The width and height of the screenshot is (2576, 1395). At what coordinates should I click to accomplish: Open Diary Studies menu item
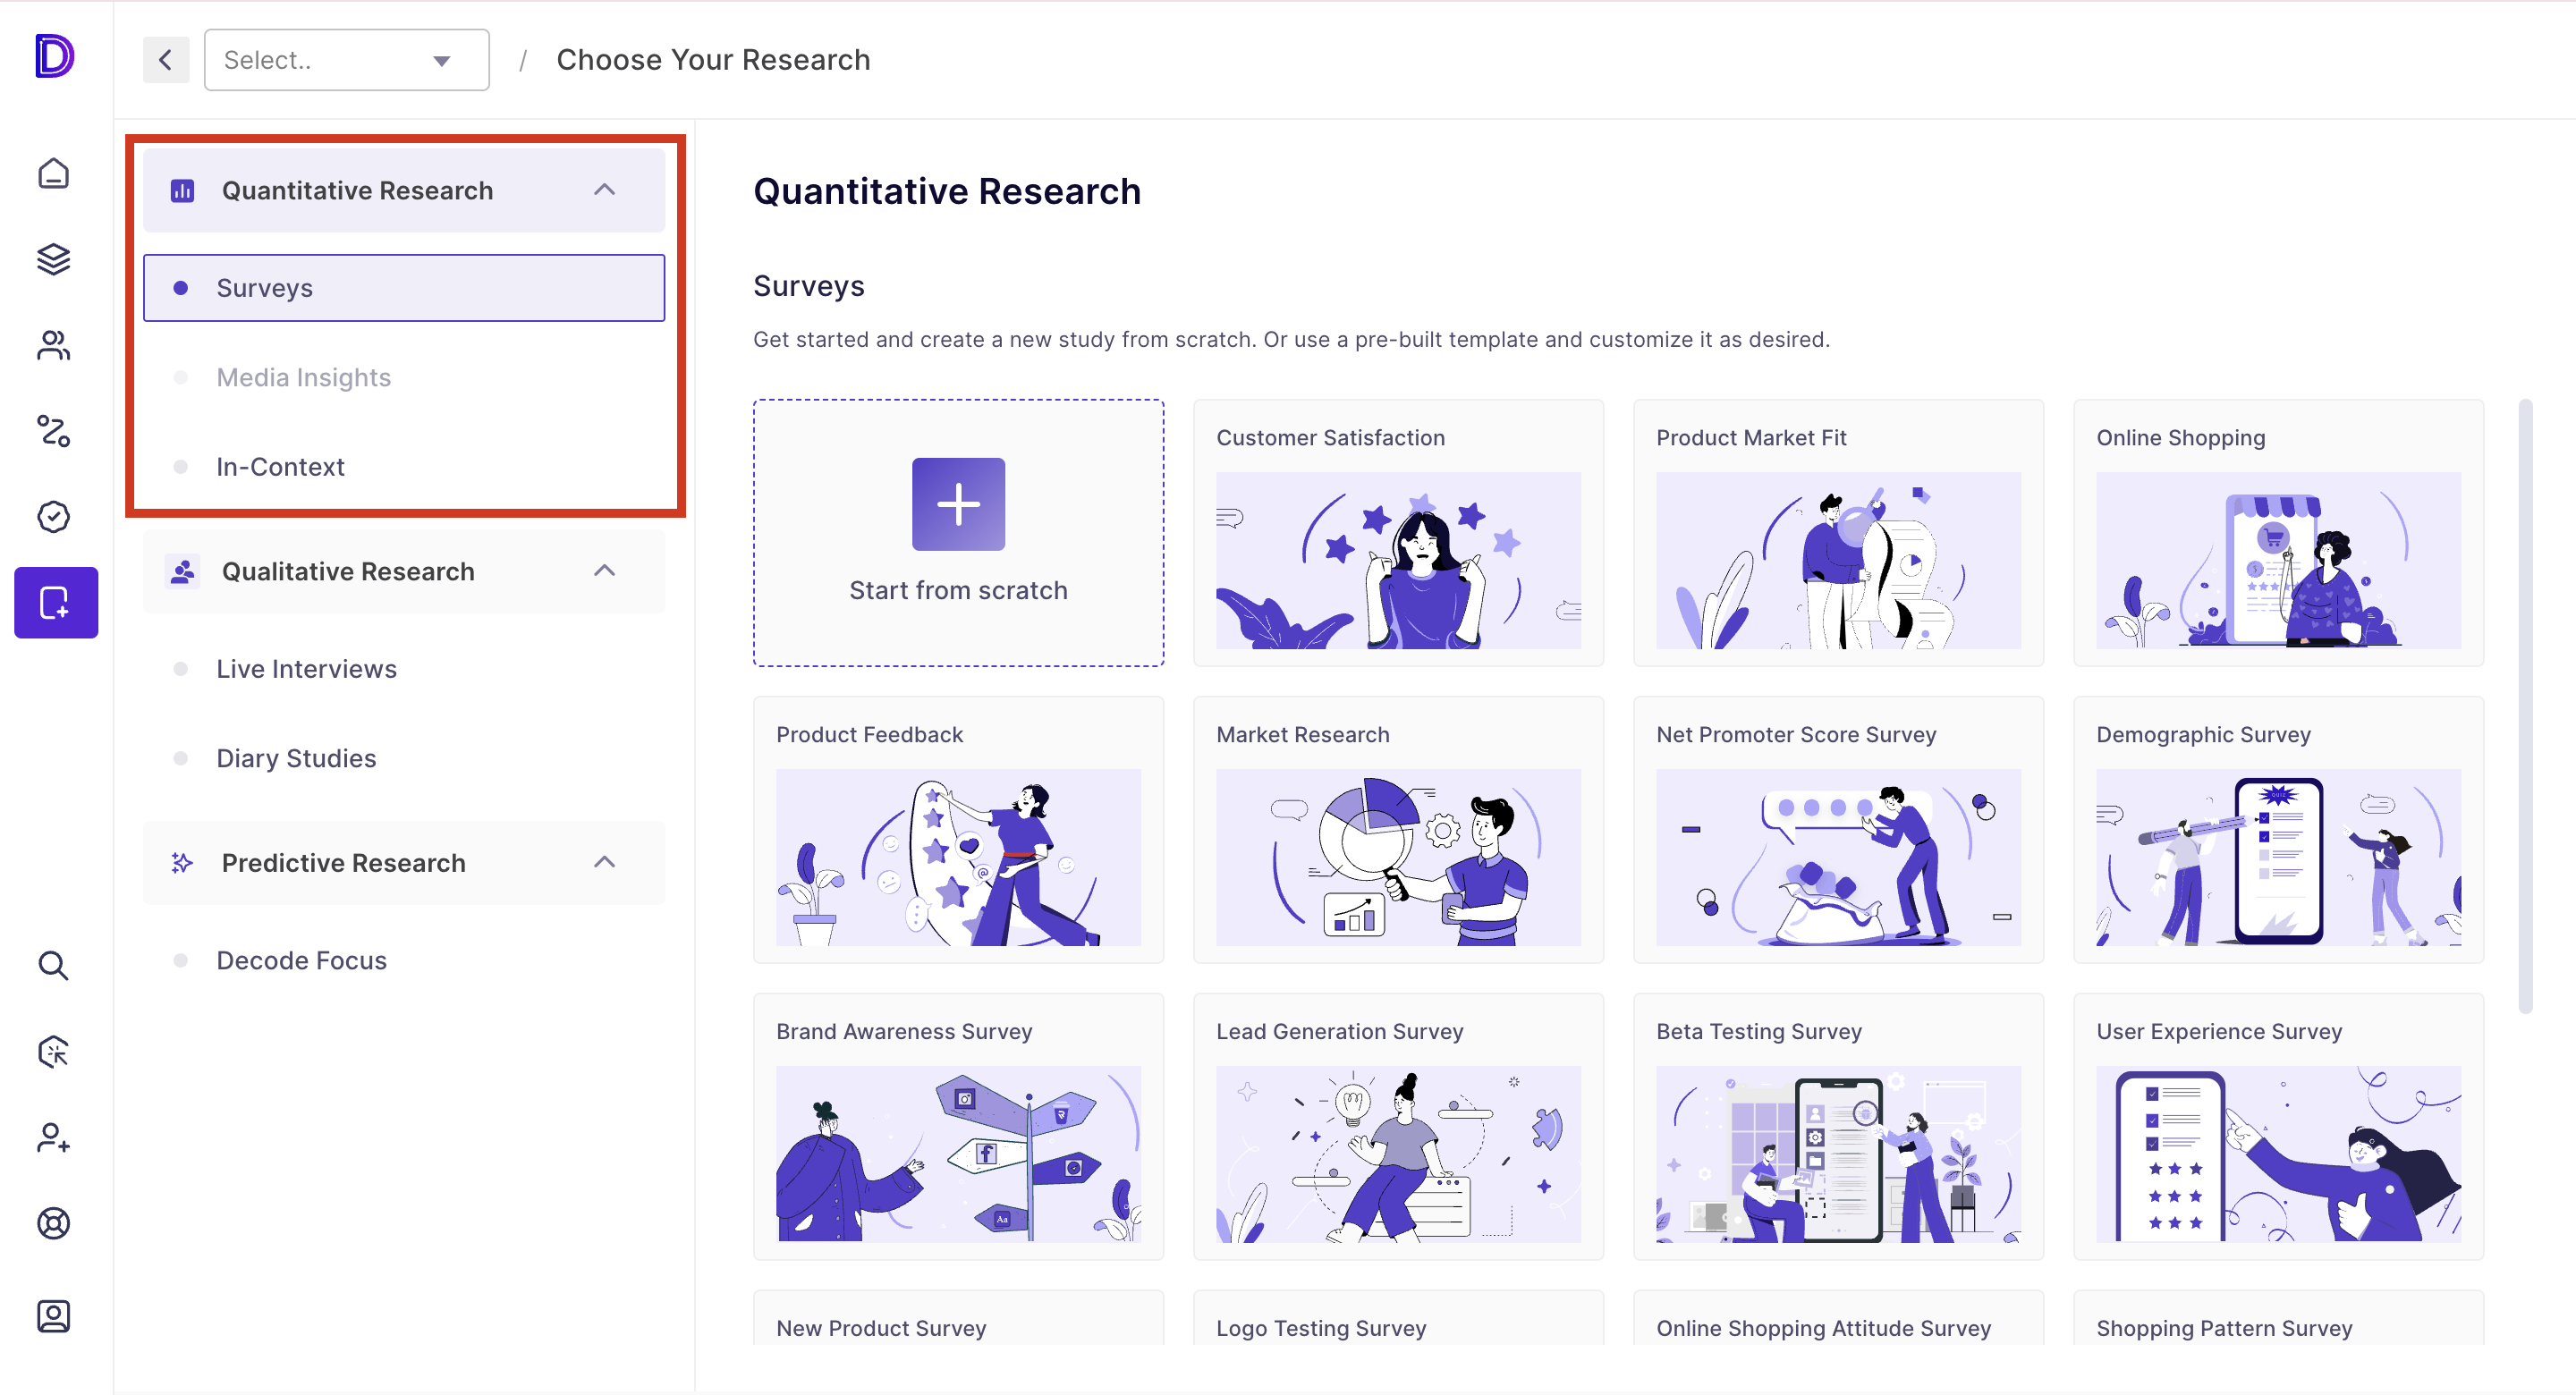(296, 758)
